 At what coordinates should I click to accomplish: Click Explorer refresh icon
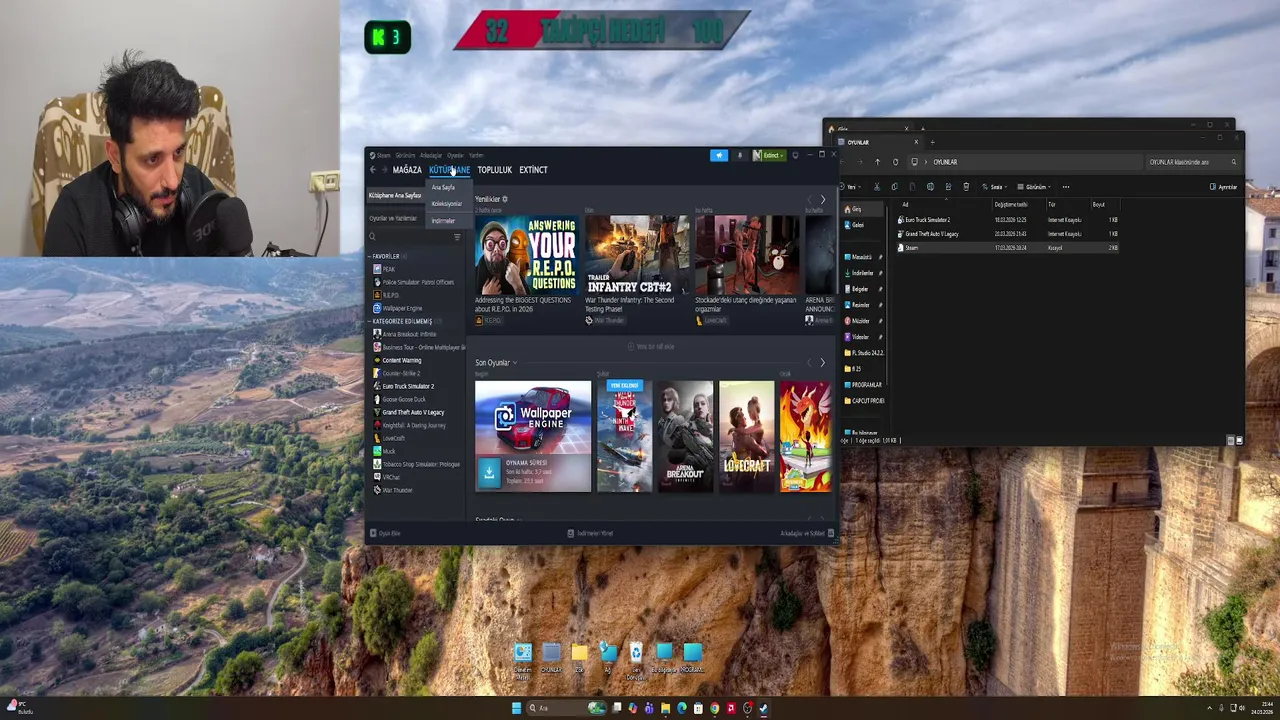coord(895,162)
